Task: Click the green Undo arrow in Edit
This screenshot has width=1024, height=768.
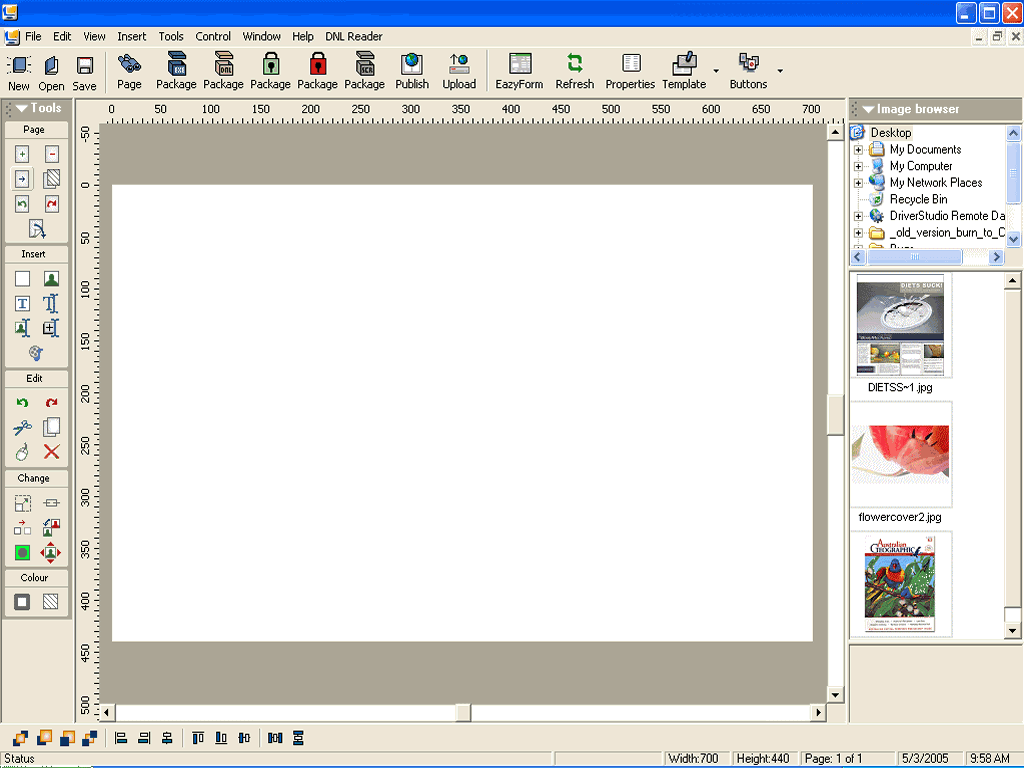Action: coord(22,403)
